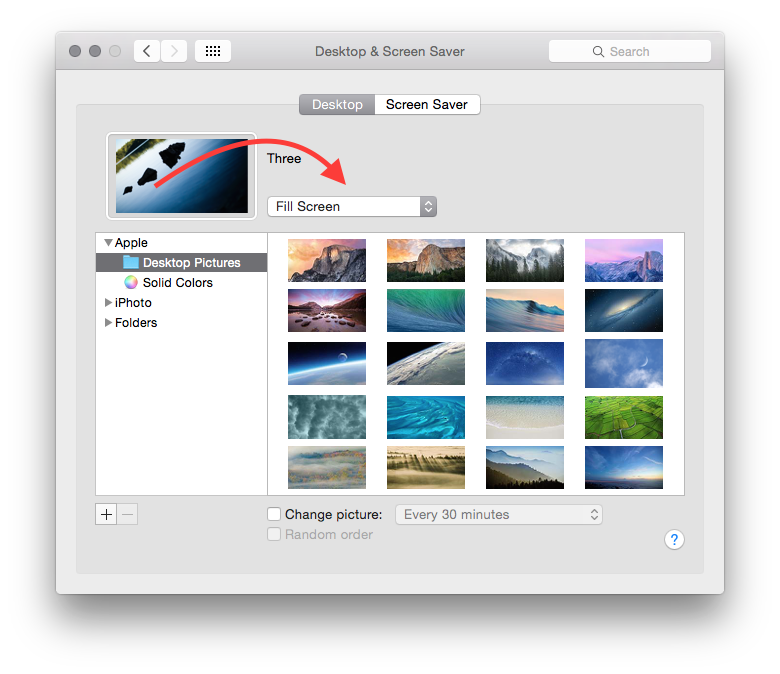Choose the crescent moon clouds wallpaper
The image size is (780, 674).
(624, 363)
